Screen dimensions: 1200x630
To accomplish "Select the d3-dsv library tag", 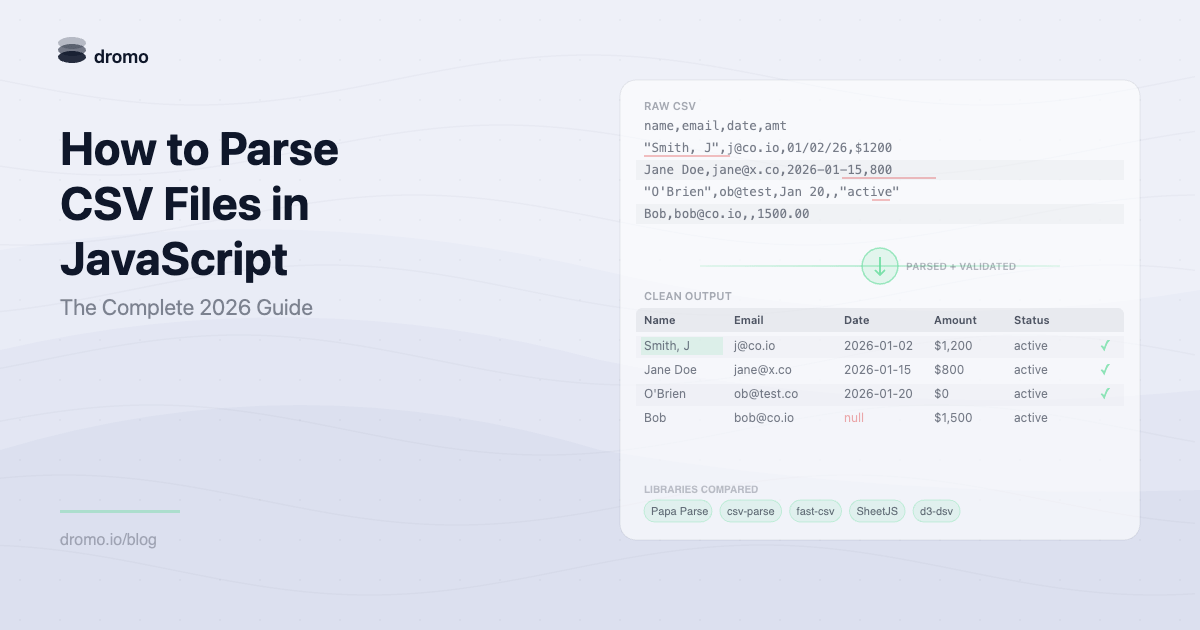I will 936,511.
